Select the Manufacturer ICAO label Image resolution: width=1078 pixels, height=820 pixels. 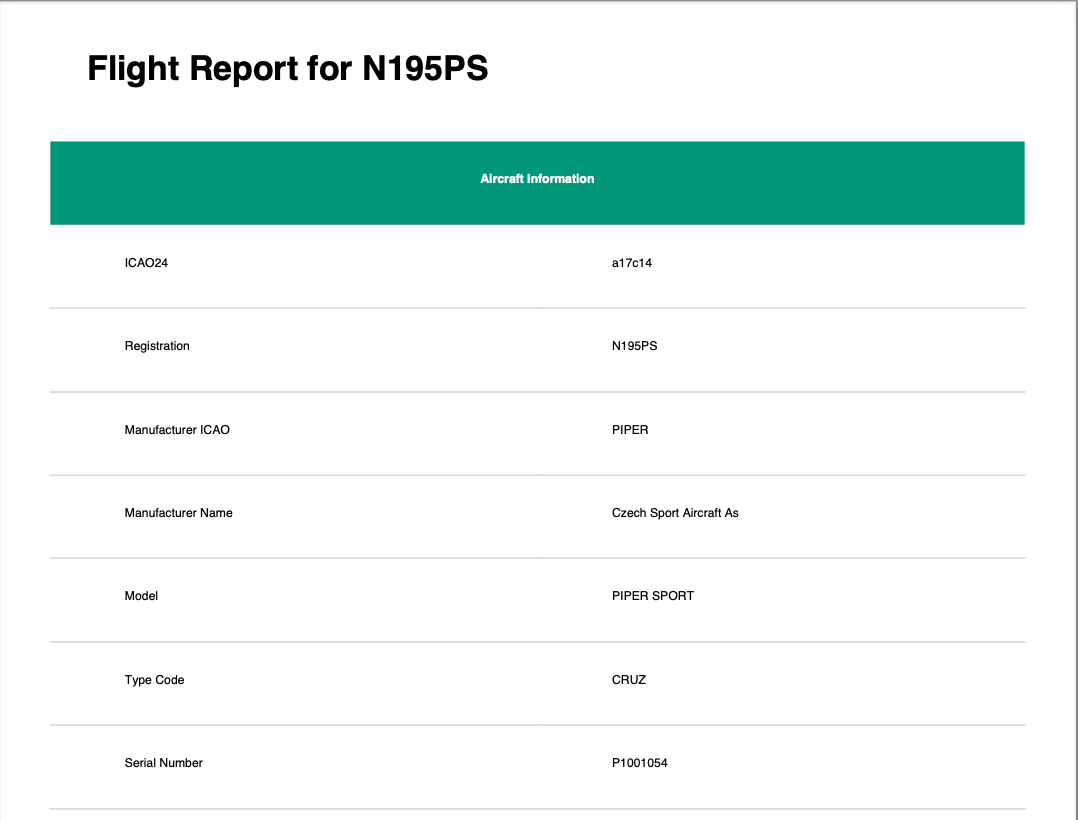177,430
